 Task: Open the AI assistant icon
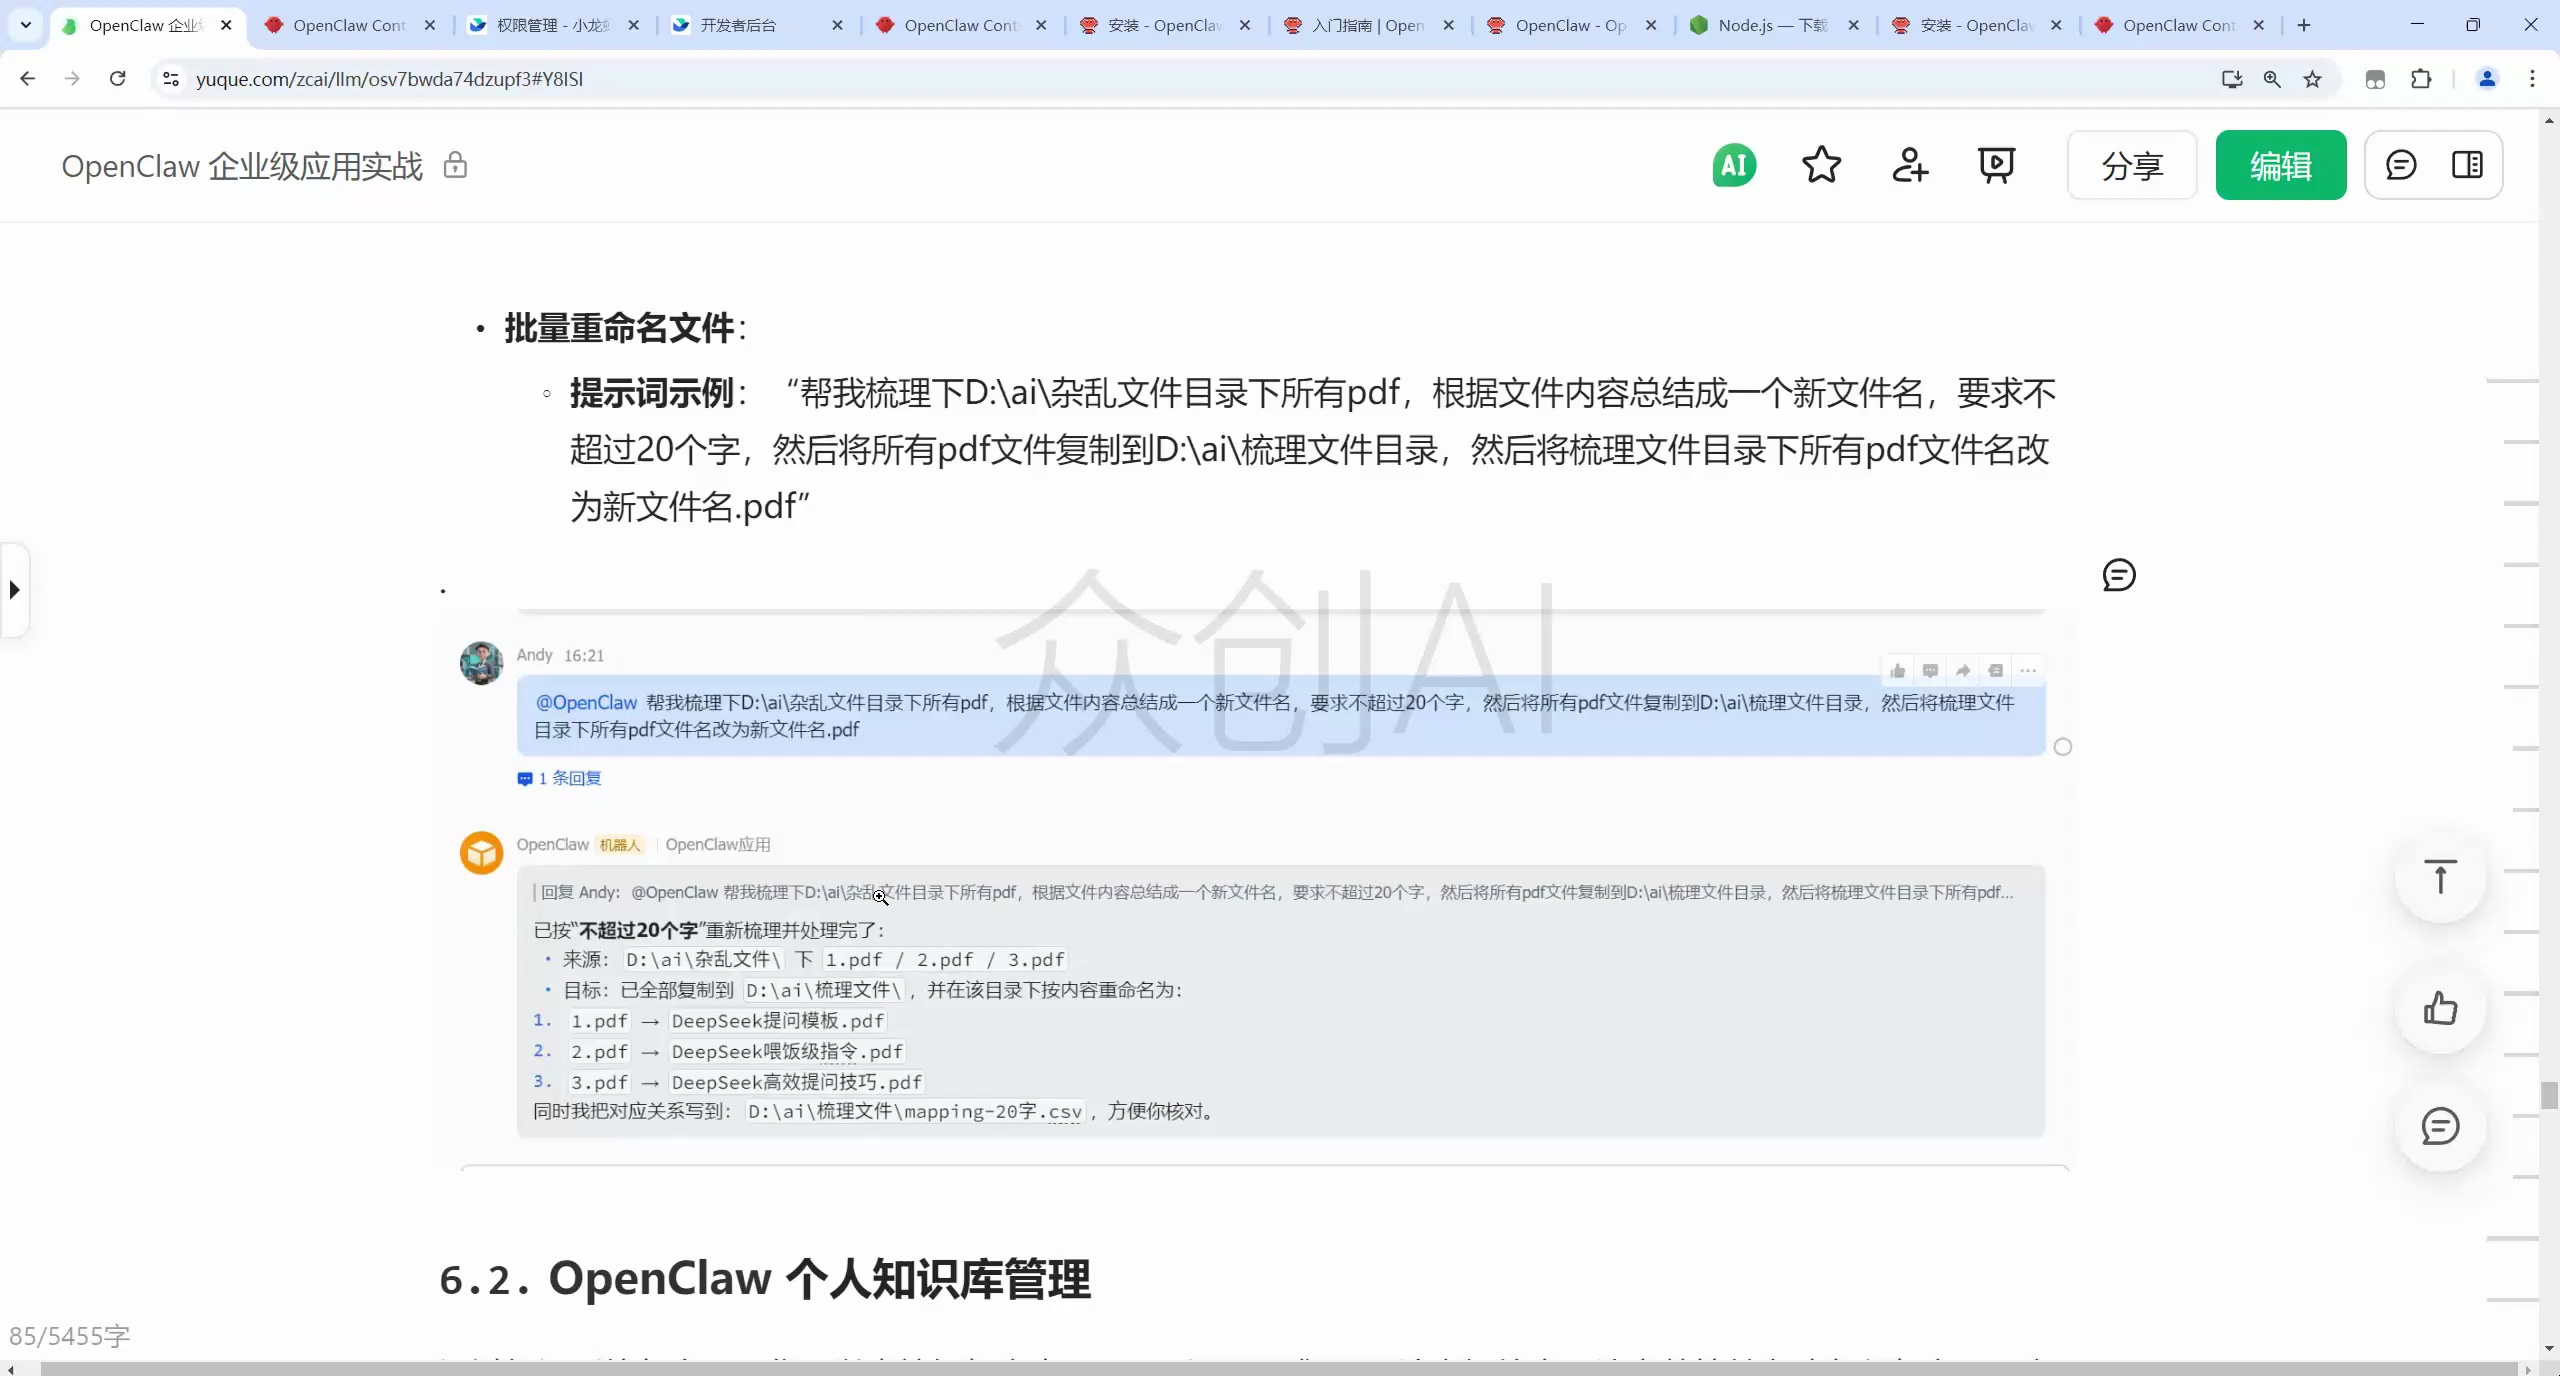coord(1734,165)
